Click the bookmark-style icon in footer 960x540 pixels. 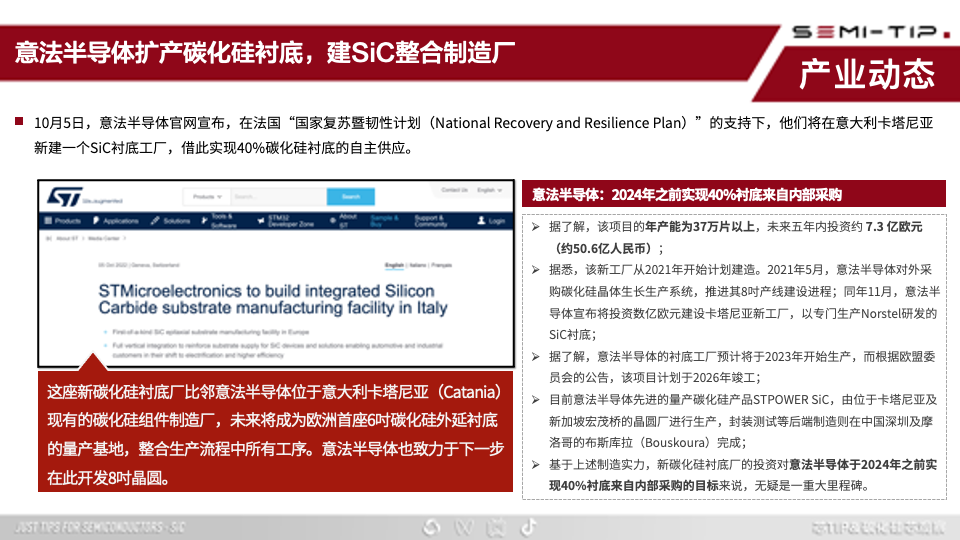pyautogui.click(x=496, y=527)
